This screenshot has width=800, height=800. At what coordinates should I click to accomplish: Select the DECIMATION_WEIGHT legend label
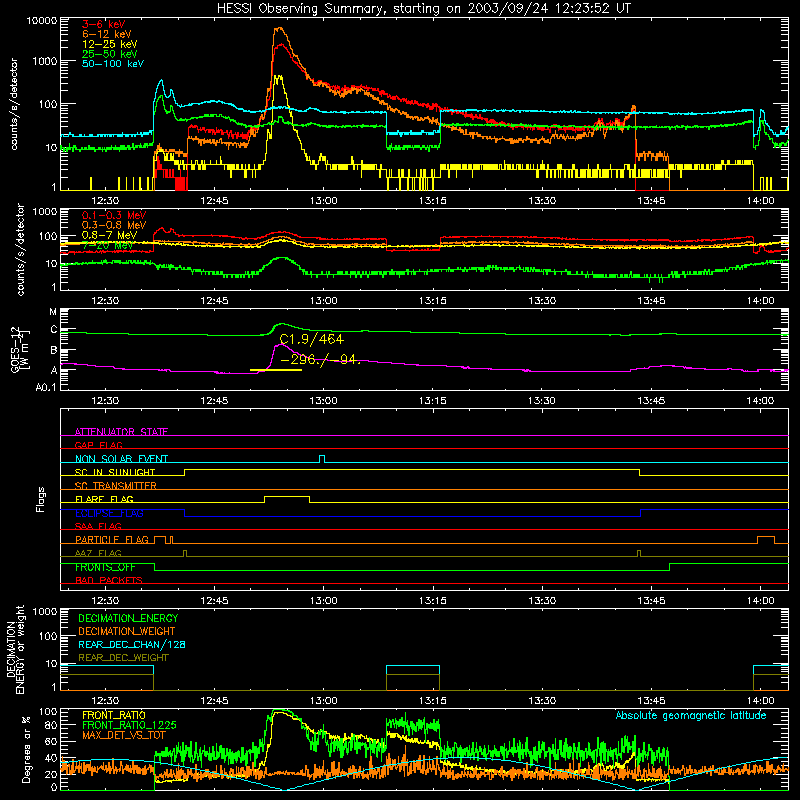[127, 631]
